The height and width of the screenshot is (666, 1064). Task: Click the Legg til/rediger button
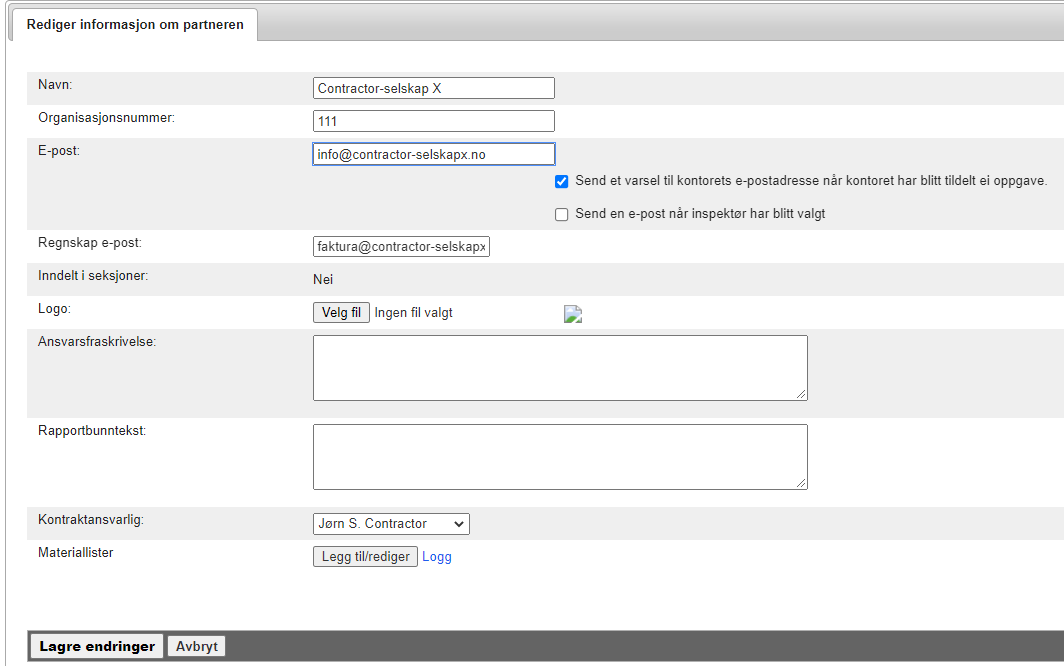[x=365, y=557]
